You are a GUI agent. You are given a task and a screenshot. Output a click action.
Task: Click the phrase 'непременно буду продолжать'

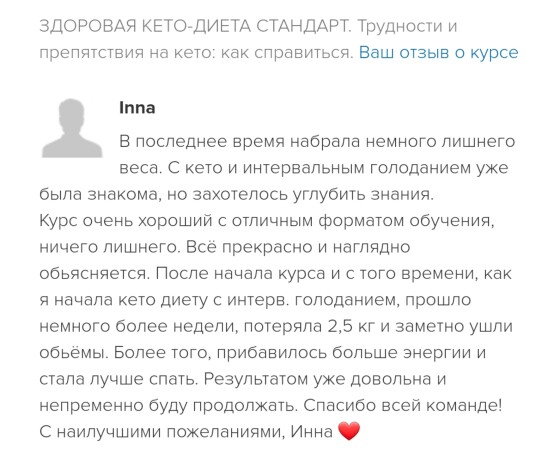pyautogui.click(x=168, y=406)
